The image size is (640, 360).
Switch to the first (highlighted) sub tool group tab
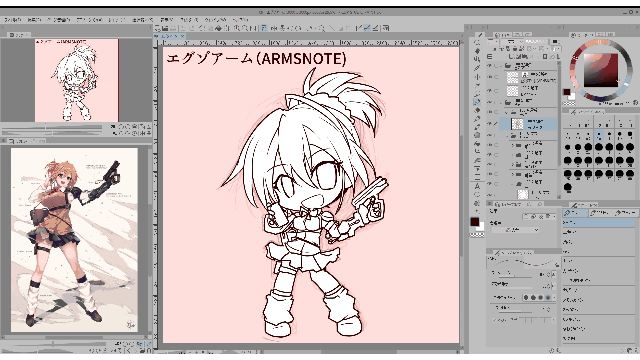point(576,213)
